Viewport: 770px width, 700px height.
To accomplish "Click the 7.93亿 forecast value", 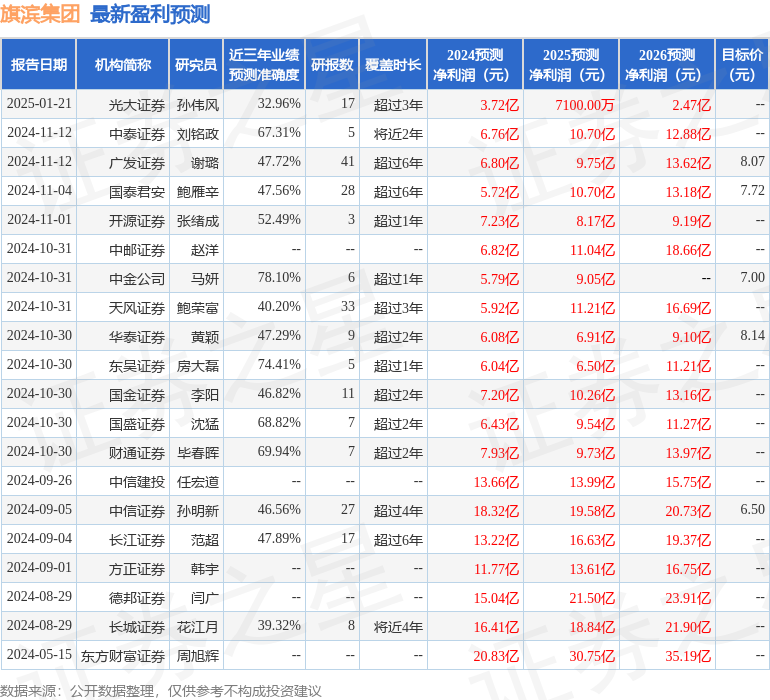I will 499,452.
